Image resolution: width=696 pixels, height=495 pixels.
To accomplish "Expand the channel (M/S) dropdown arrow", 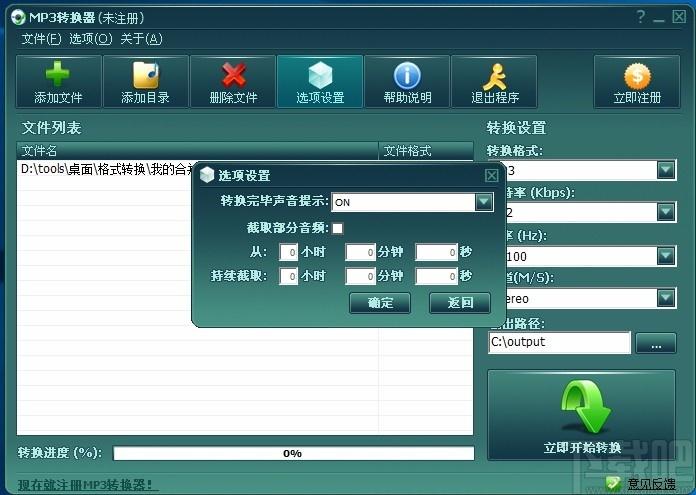I will pyautogui.click(x=666, y=298).
